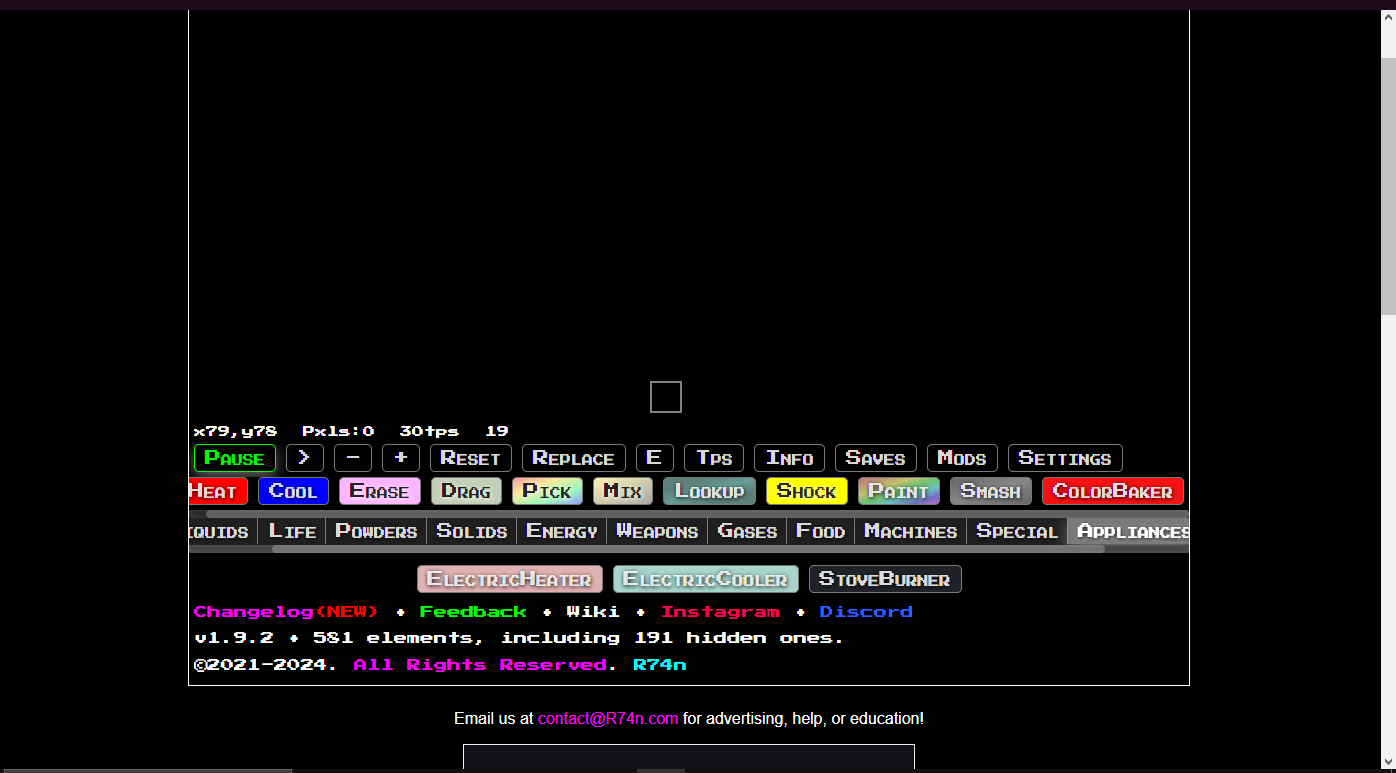Screen dimensions: 1396x773
Task: Reset the simulation canvas
Action: (471, 458)
